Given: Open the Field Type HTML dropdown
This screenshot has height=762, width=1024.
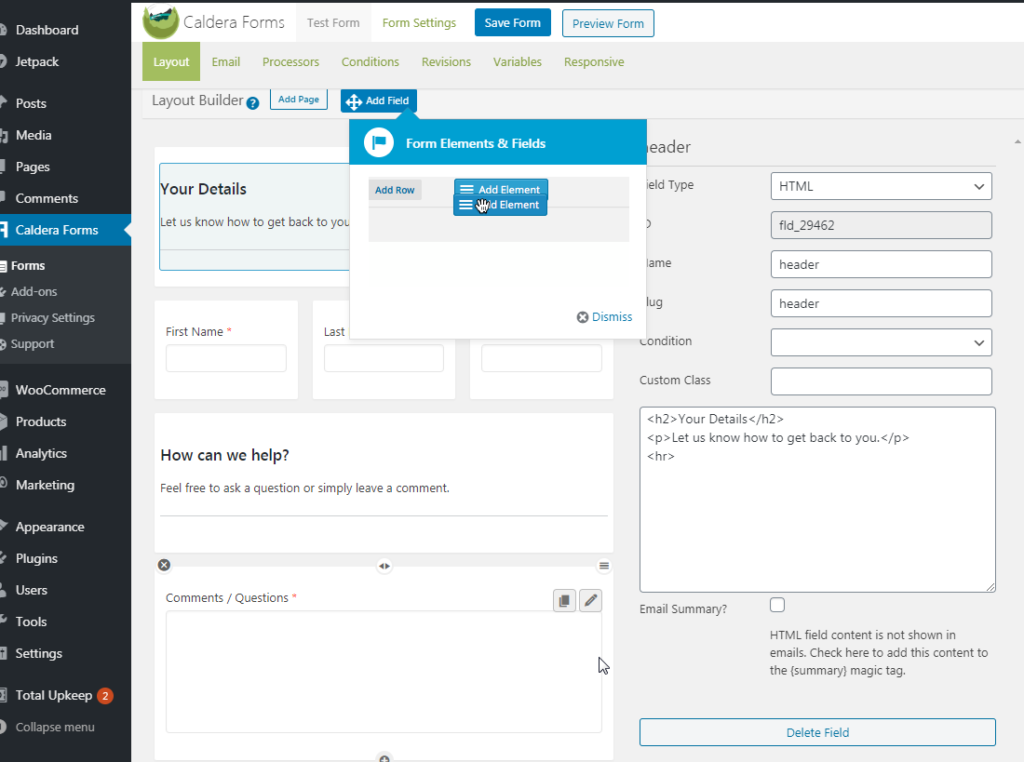Looking at the screenshot, I should [x=881, y=186].
